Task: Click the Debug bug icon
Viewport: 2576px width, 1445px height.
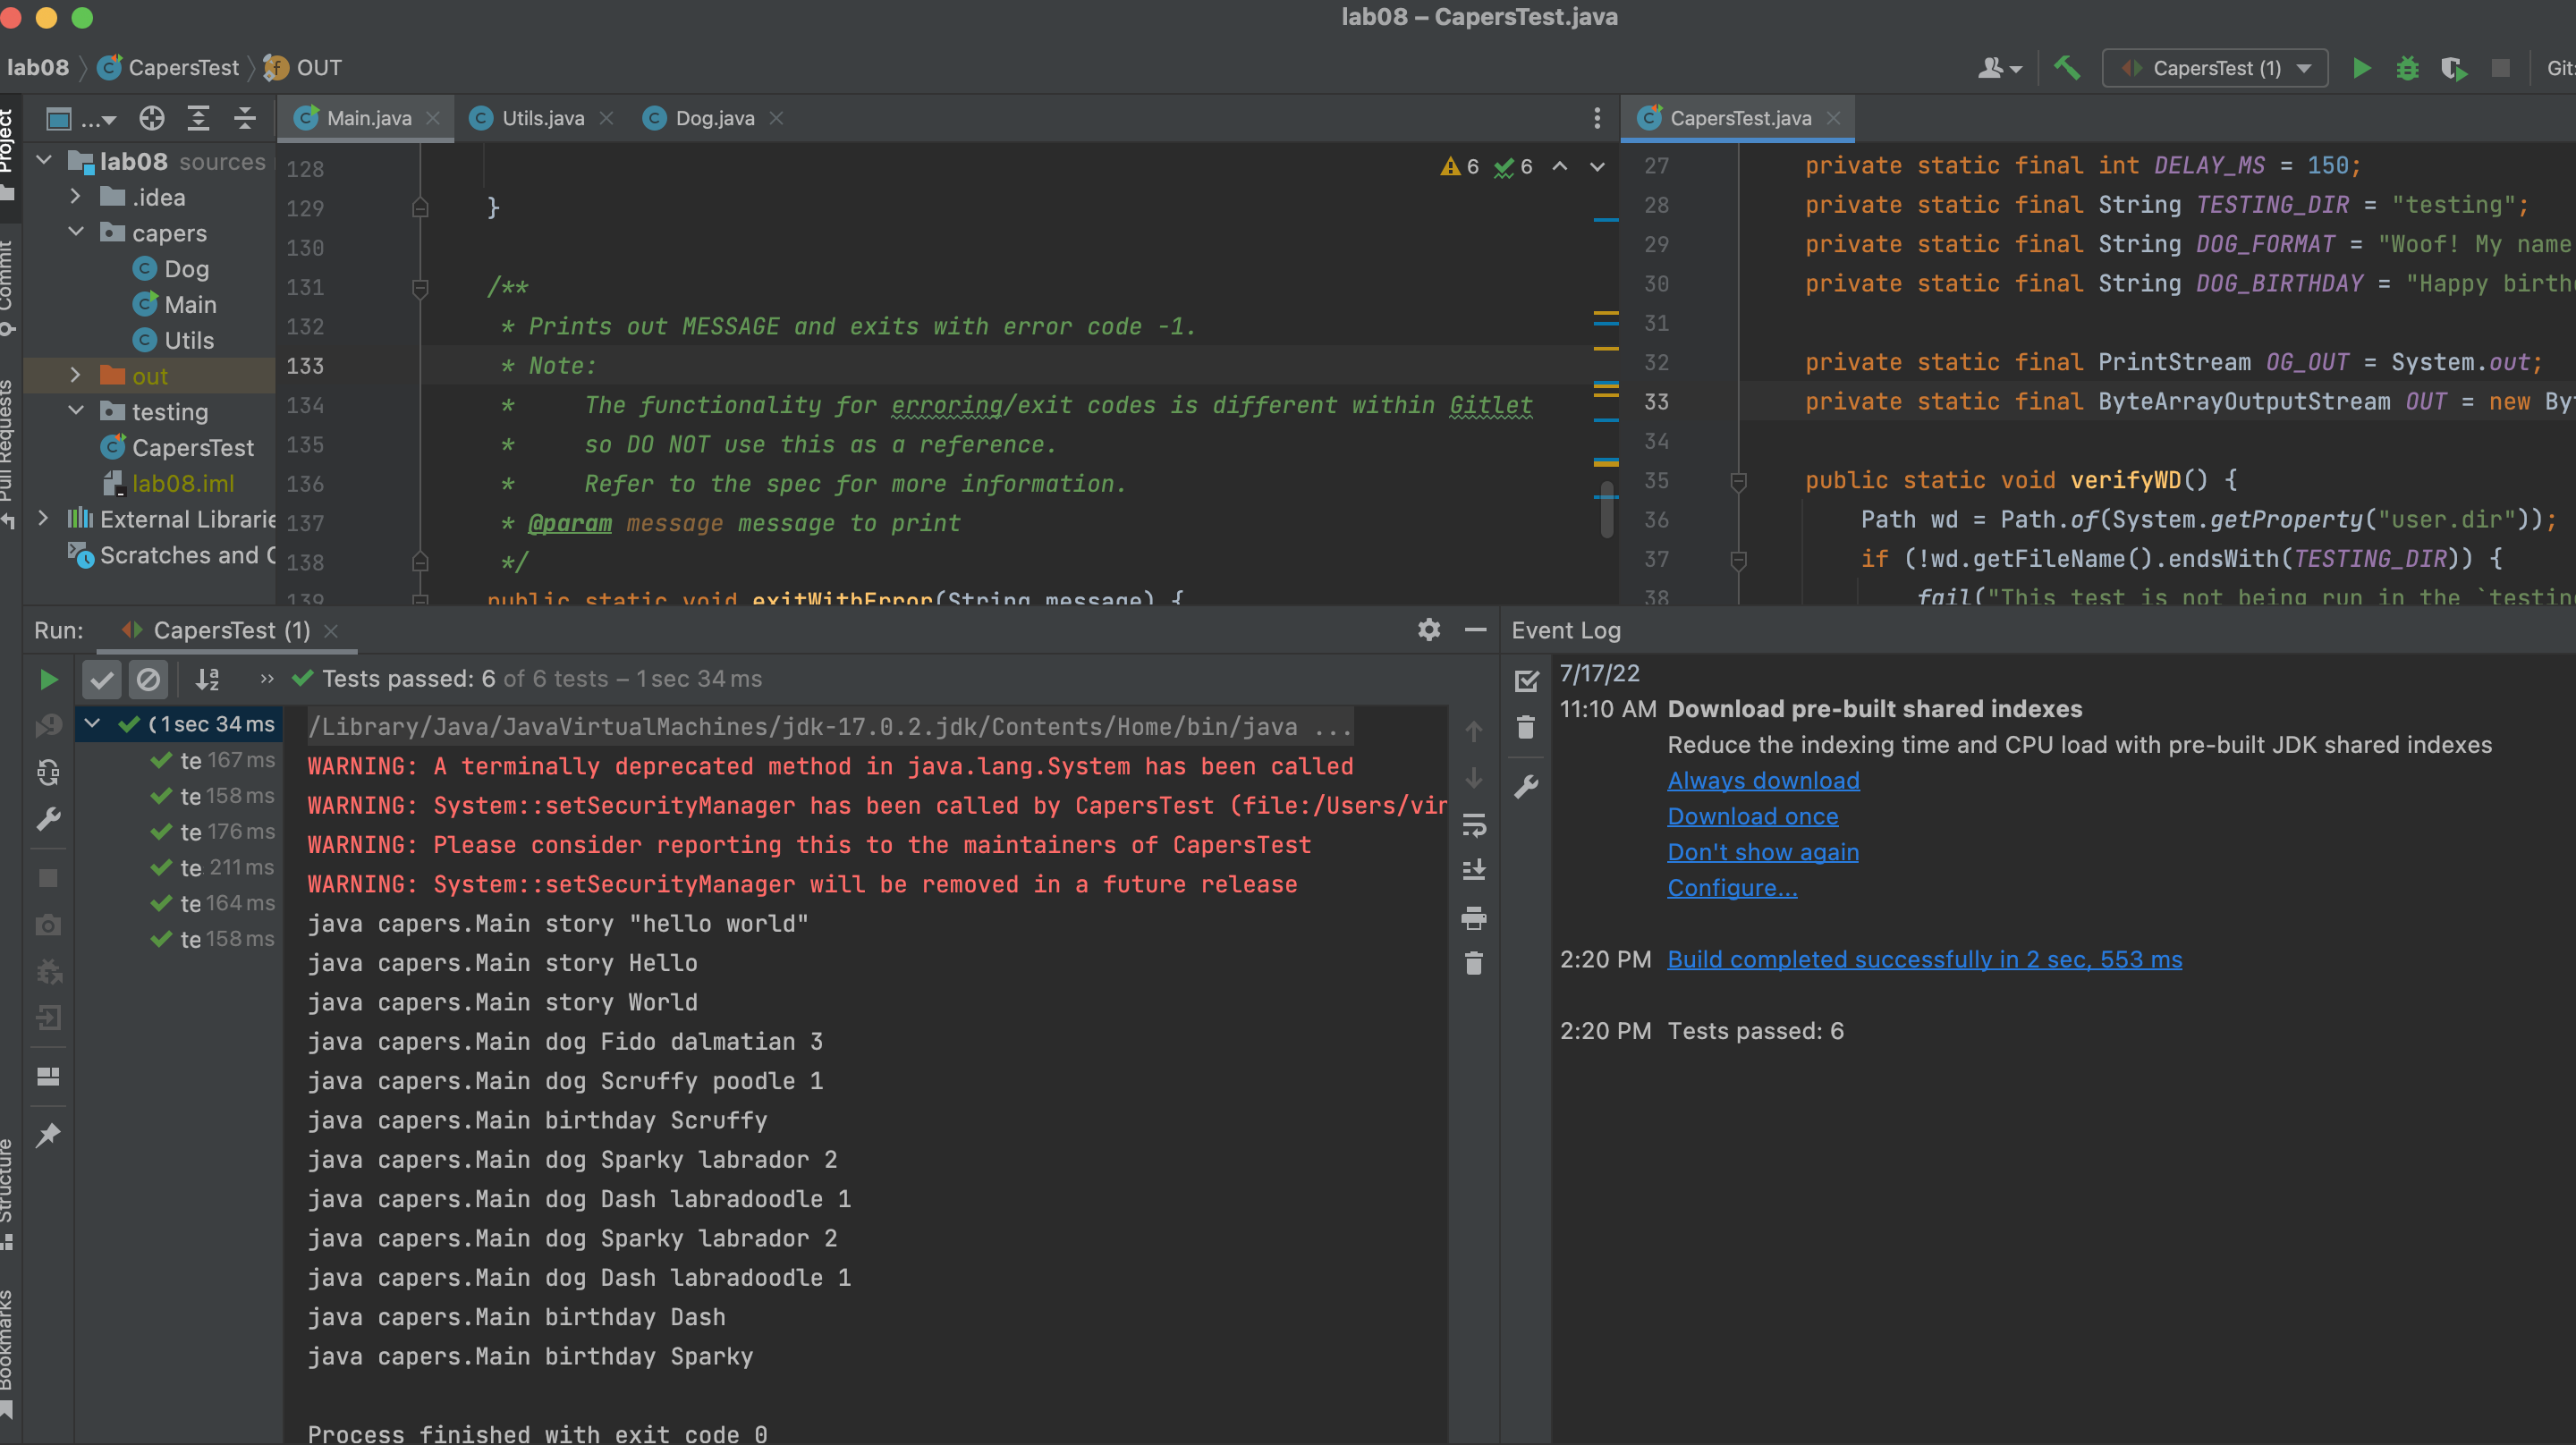Action: click(x=2407, y=68)
